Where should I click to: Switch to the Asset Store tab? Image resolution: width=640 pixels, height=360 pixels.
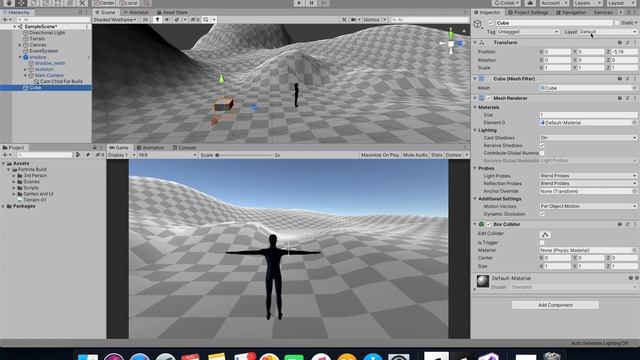coord(172,12)
